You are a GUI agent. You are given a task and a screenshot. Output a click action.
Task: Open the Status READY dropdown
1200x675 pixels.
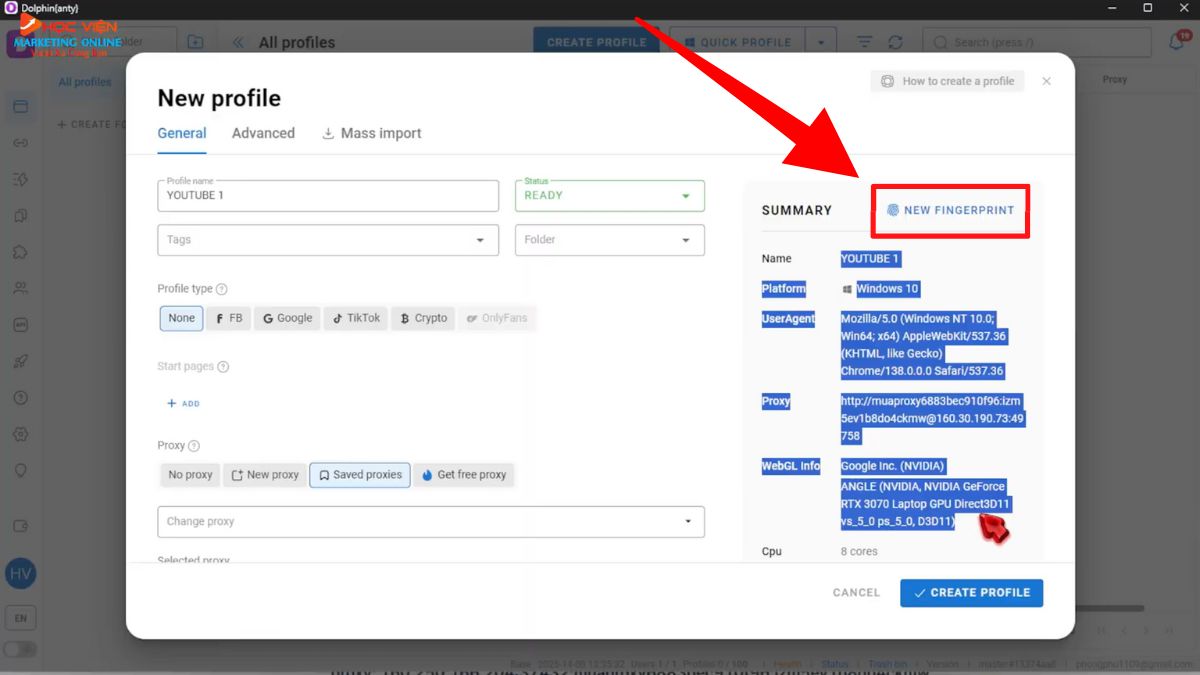[609, 196]
